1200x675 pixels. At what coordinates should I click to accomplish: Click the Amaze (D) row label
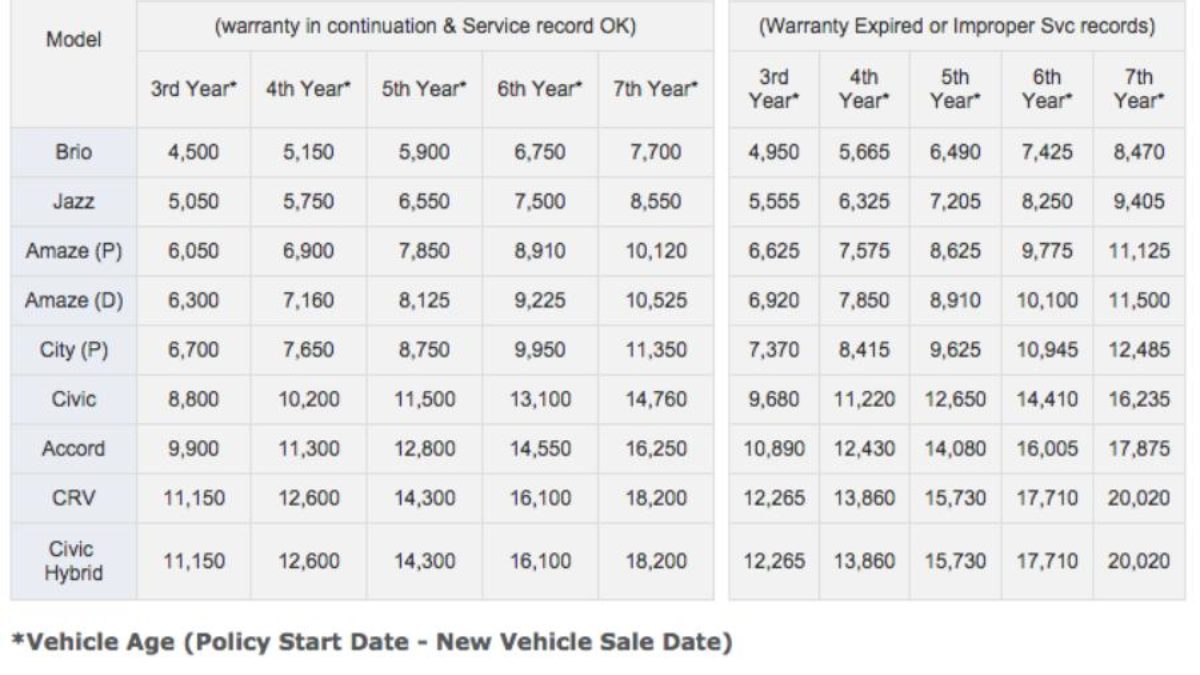point(73,301)
